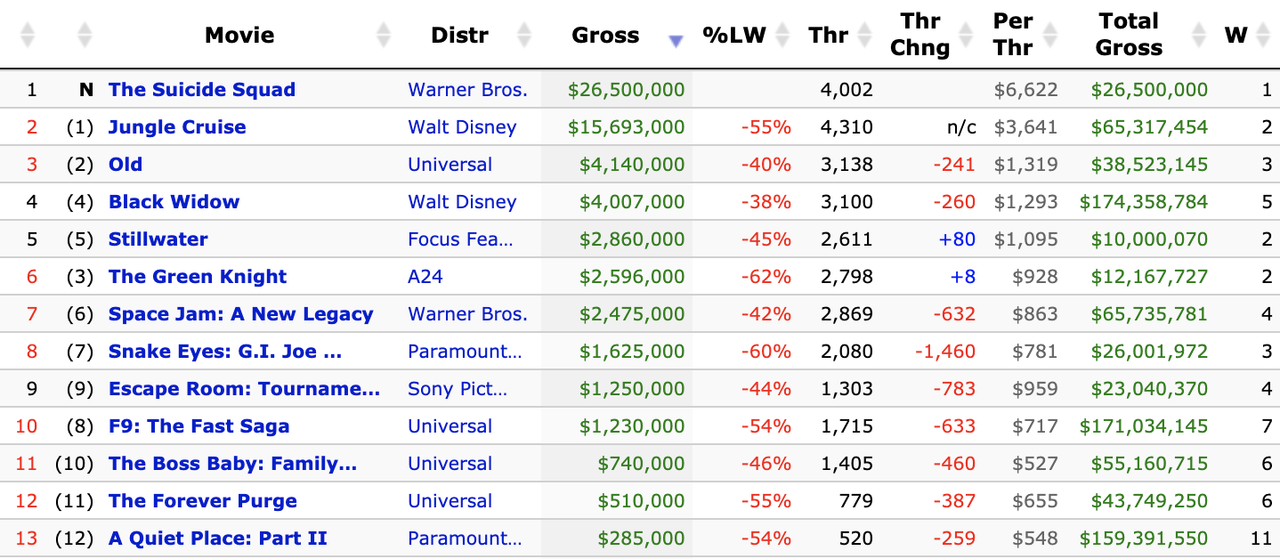Image resolution: width=1280 pixels, height=559 pixels.
Task: Click Universal in The Forever Purge row
Action: pyautogui.click(x=450, y=501)
